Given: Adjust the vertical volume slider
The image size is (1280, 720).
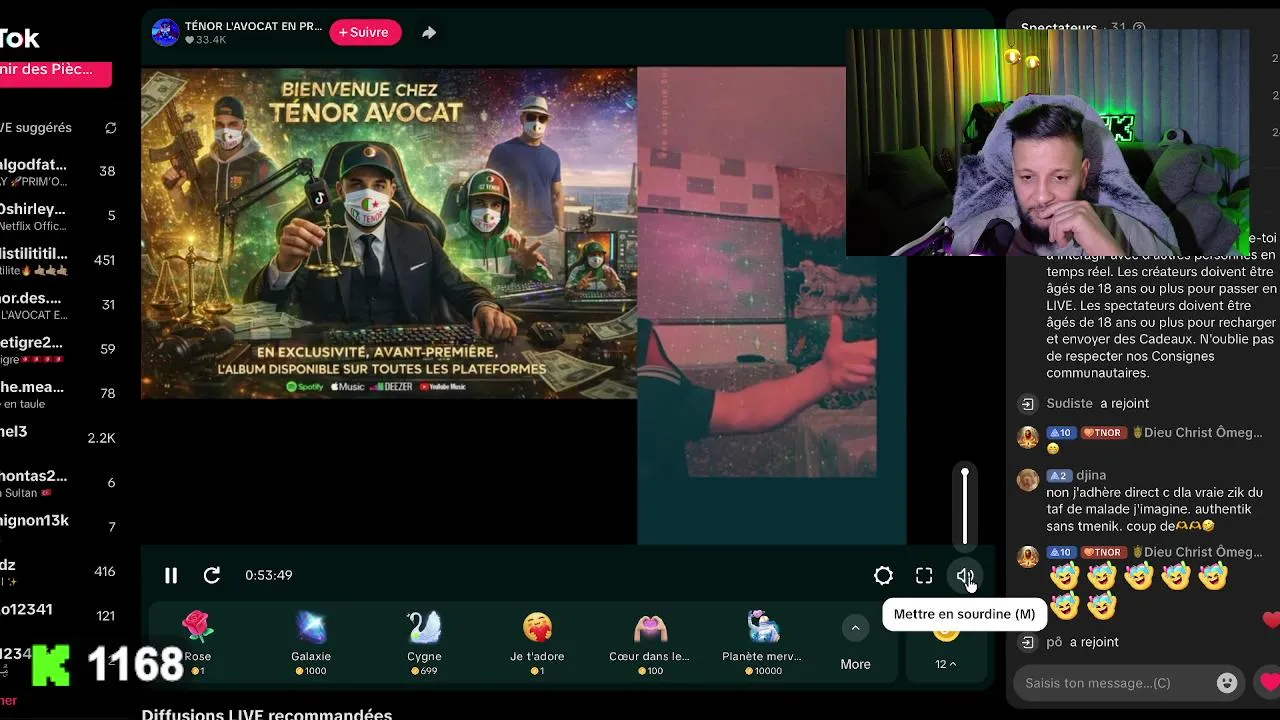Looking at the screenshot, I should tap(965, 507).
